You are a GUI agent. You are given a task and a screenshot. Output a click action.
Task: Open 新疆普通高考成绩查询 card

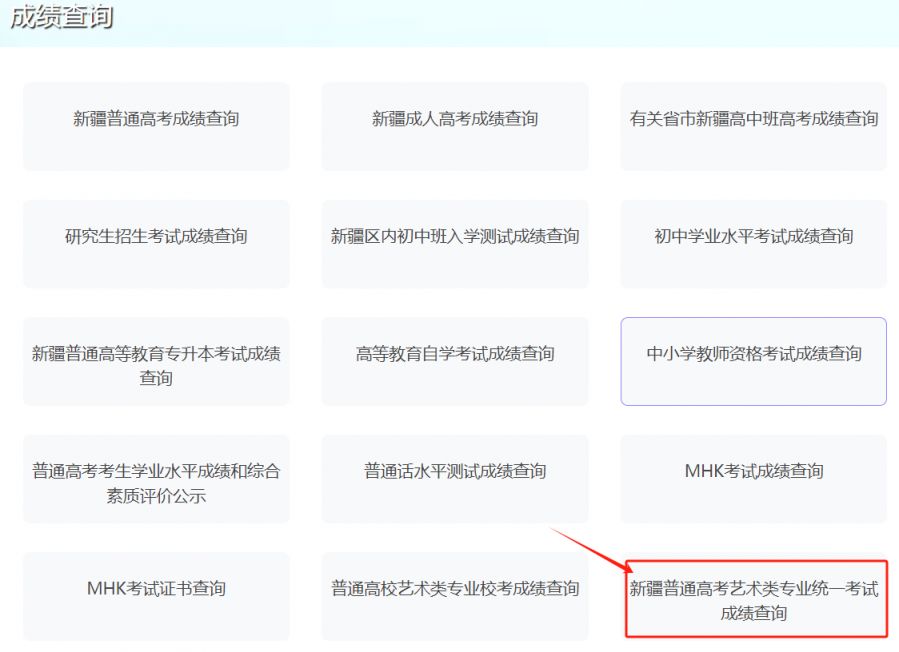click(x=156, y=126)
